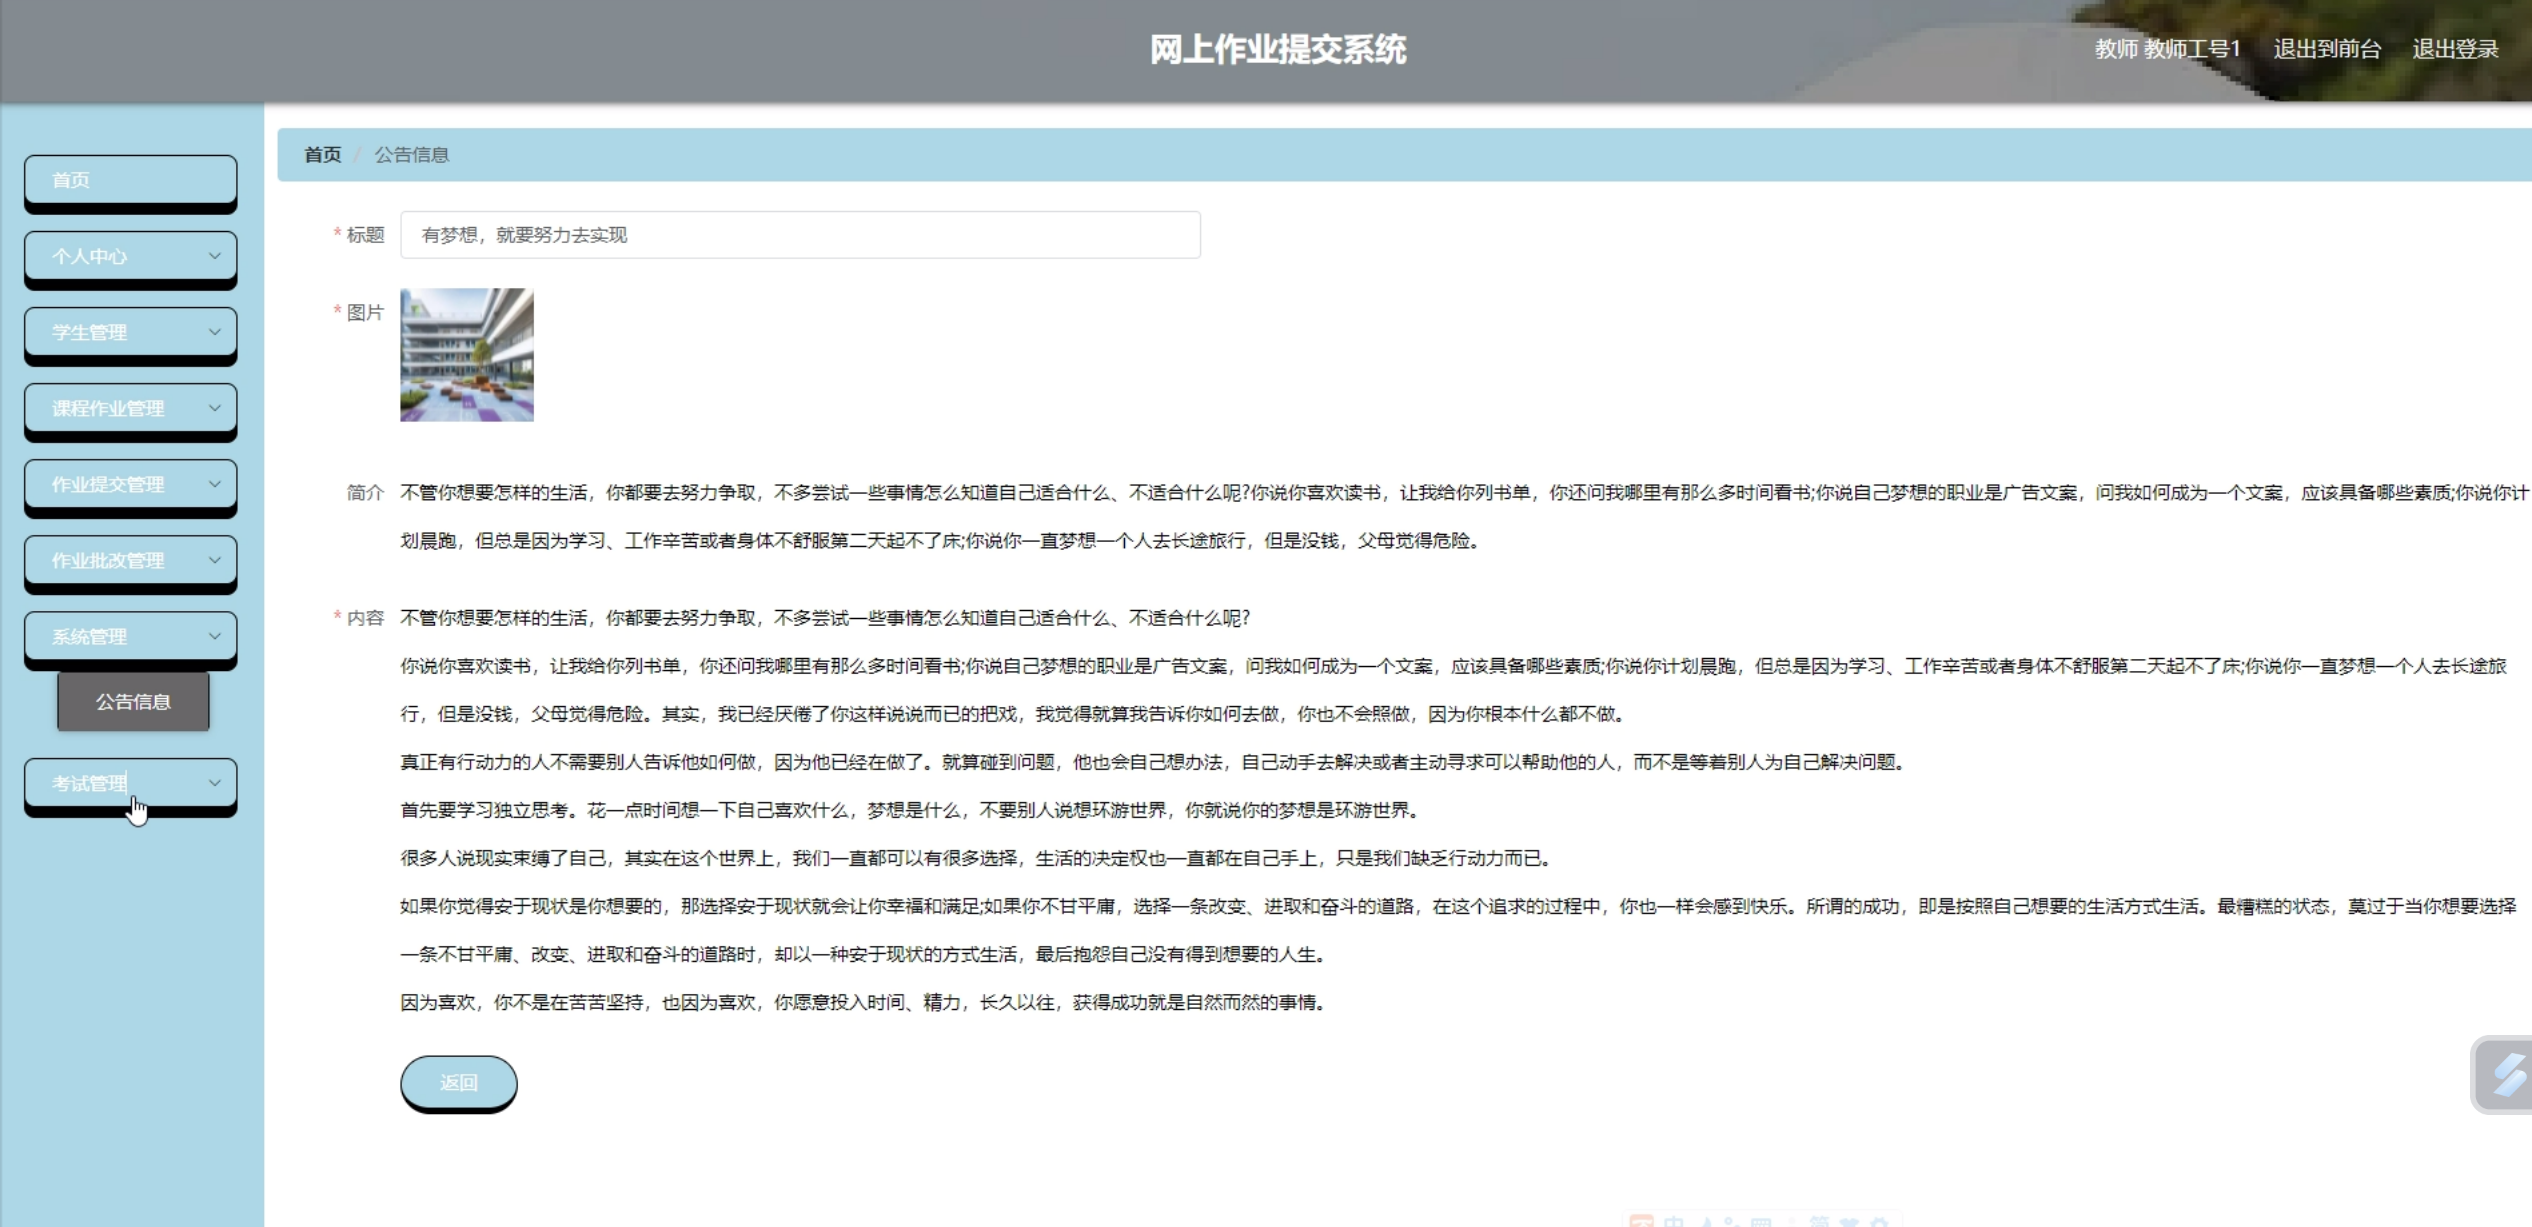Click the 学生管理 menu label

(x=90, y=332)
